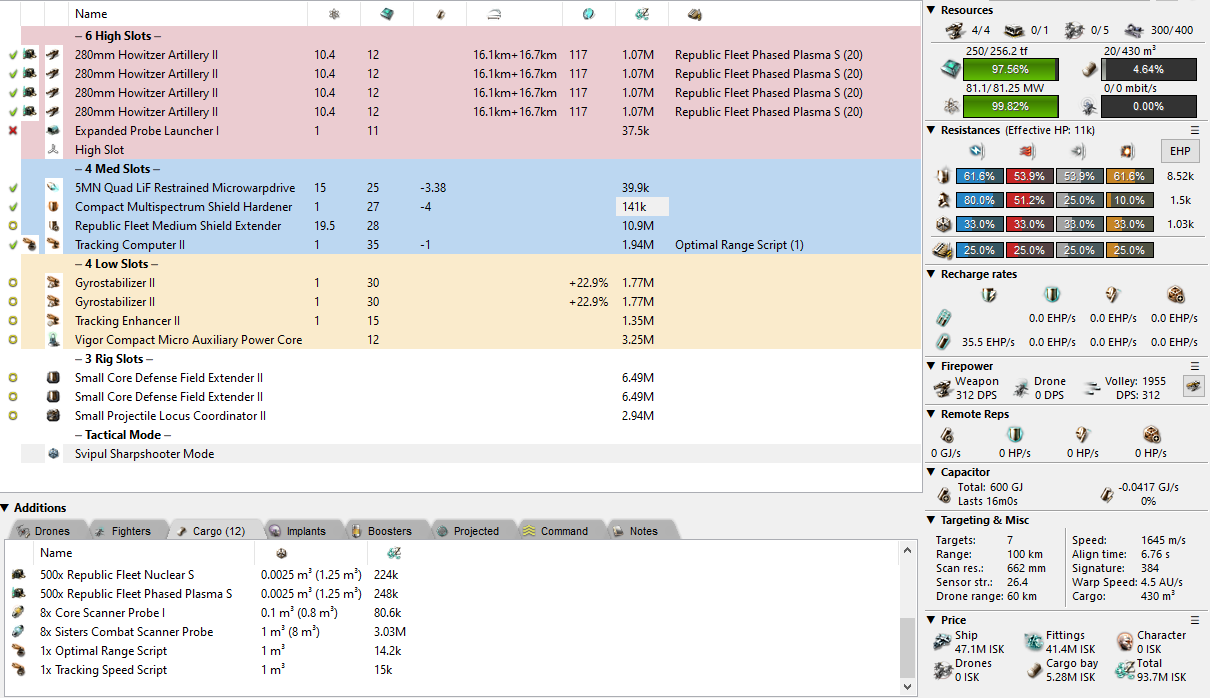The image size is (1210, 698).
Task: Click the cargo list vertical scrollbar
Action: coord(908,640)
